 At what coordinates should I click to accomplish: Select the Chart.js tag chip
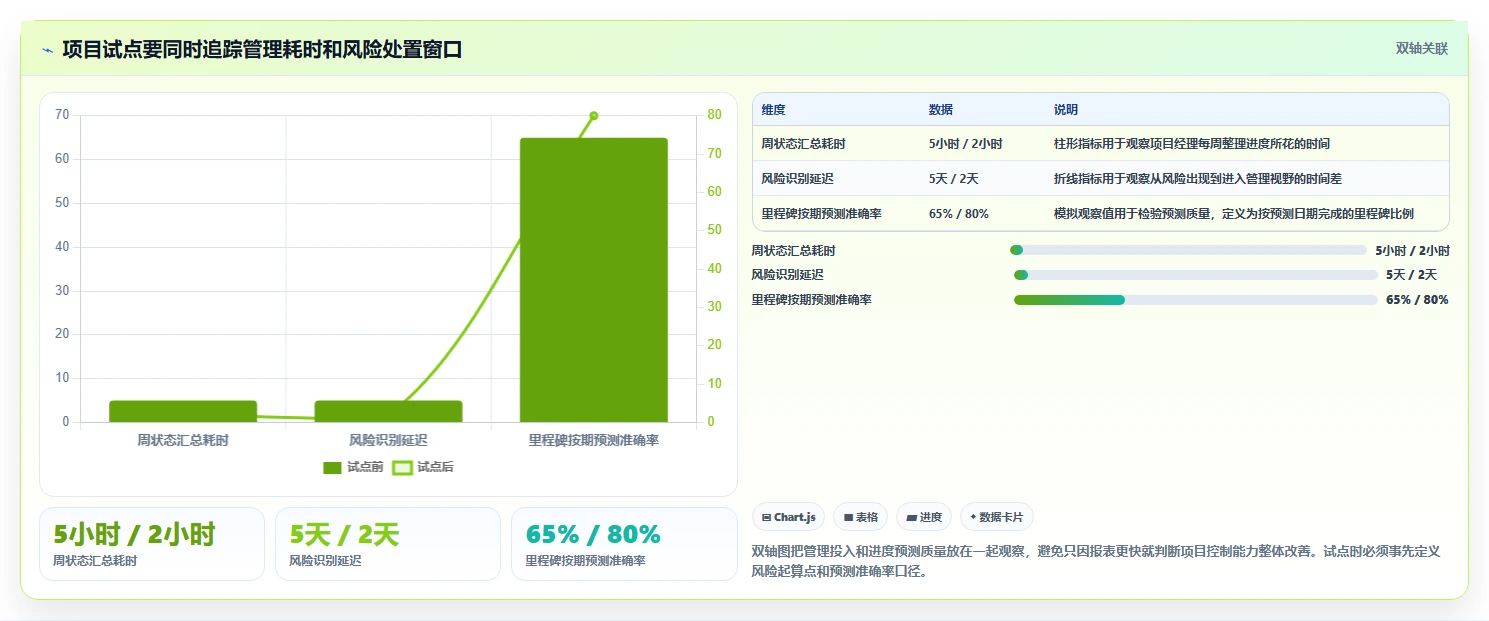point(788,517)
